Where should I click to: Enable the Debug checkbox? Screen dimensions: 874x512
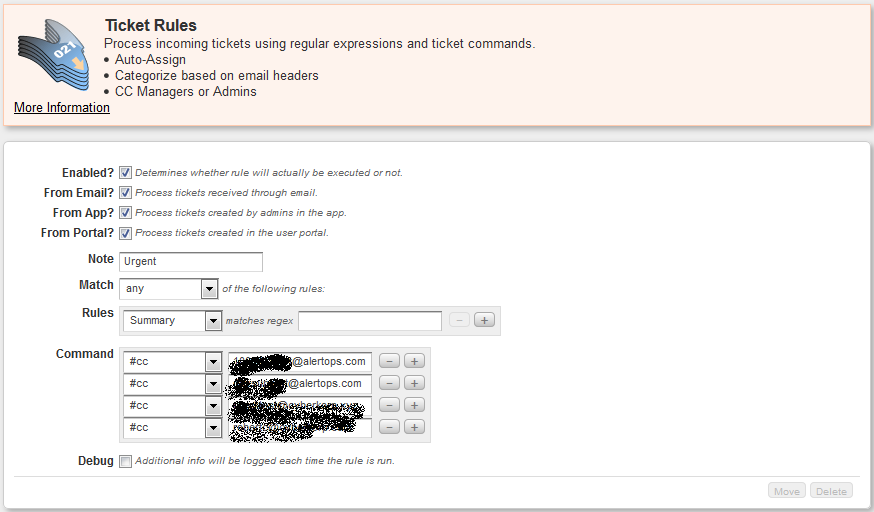[126, 461]
